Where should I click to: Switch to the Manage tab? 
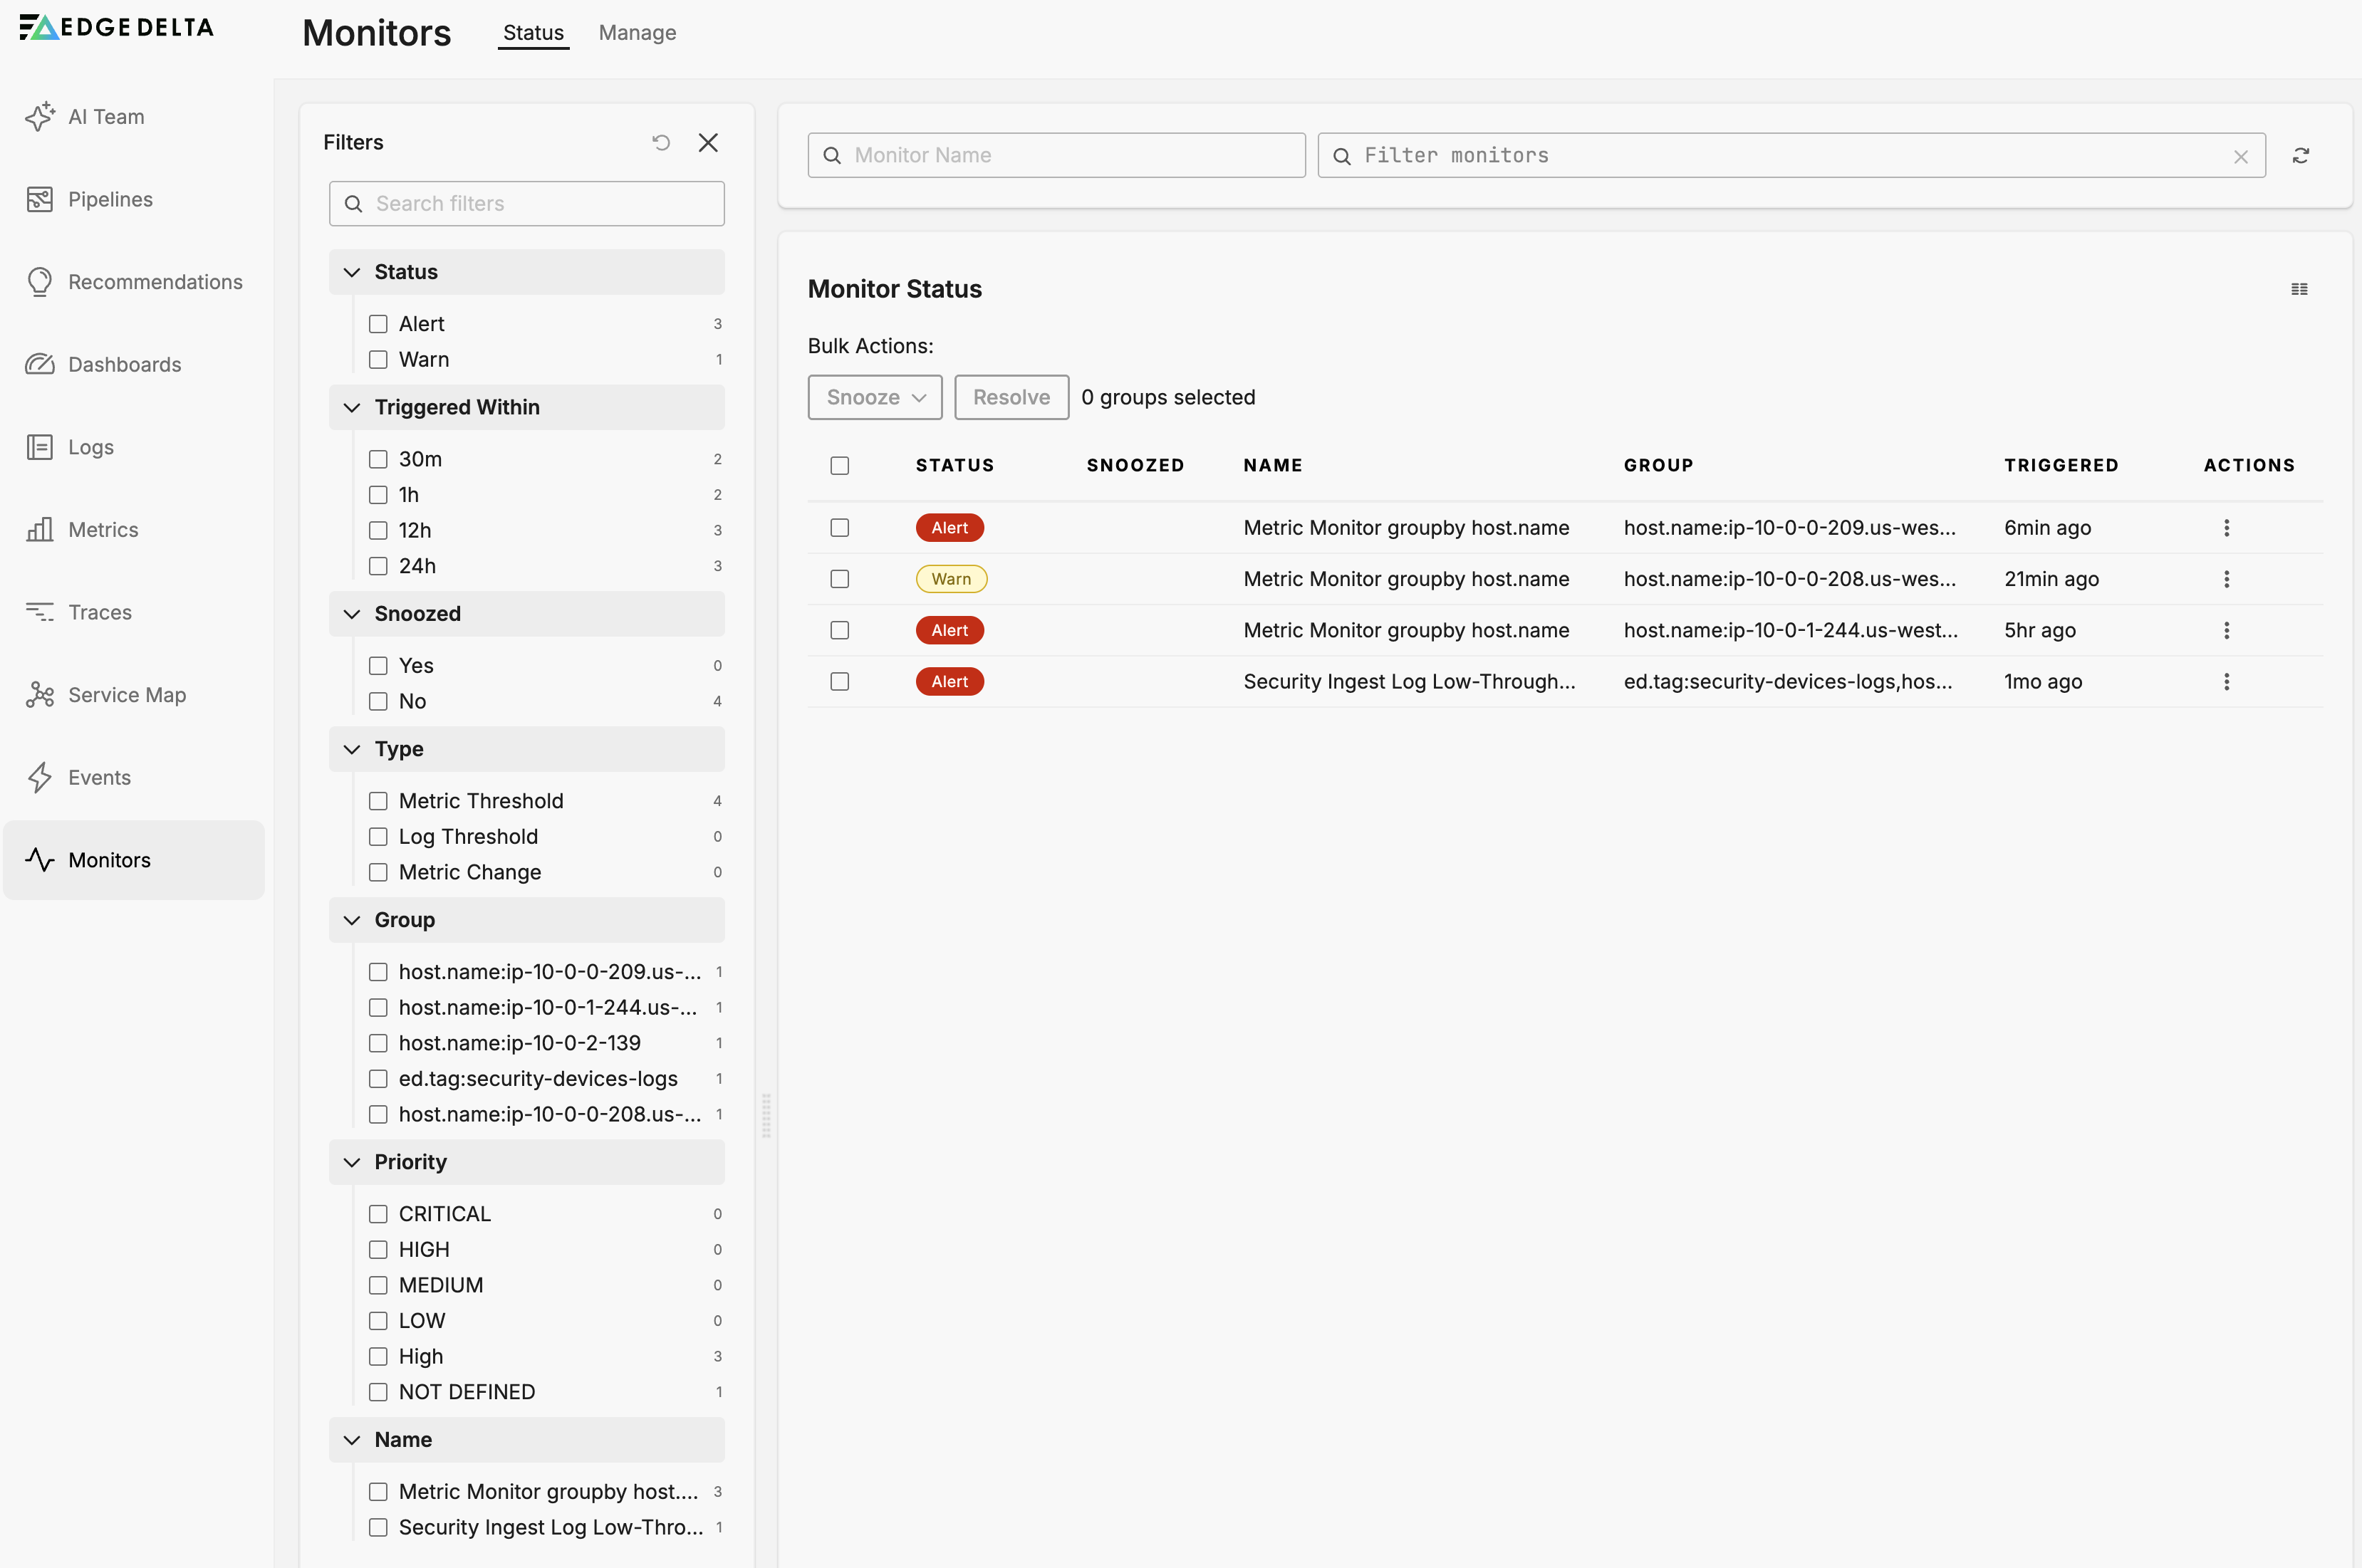tap(637, 33)
